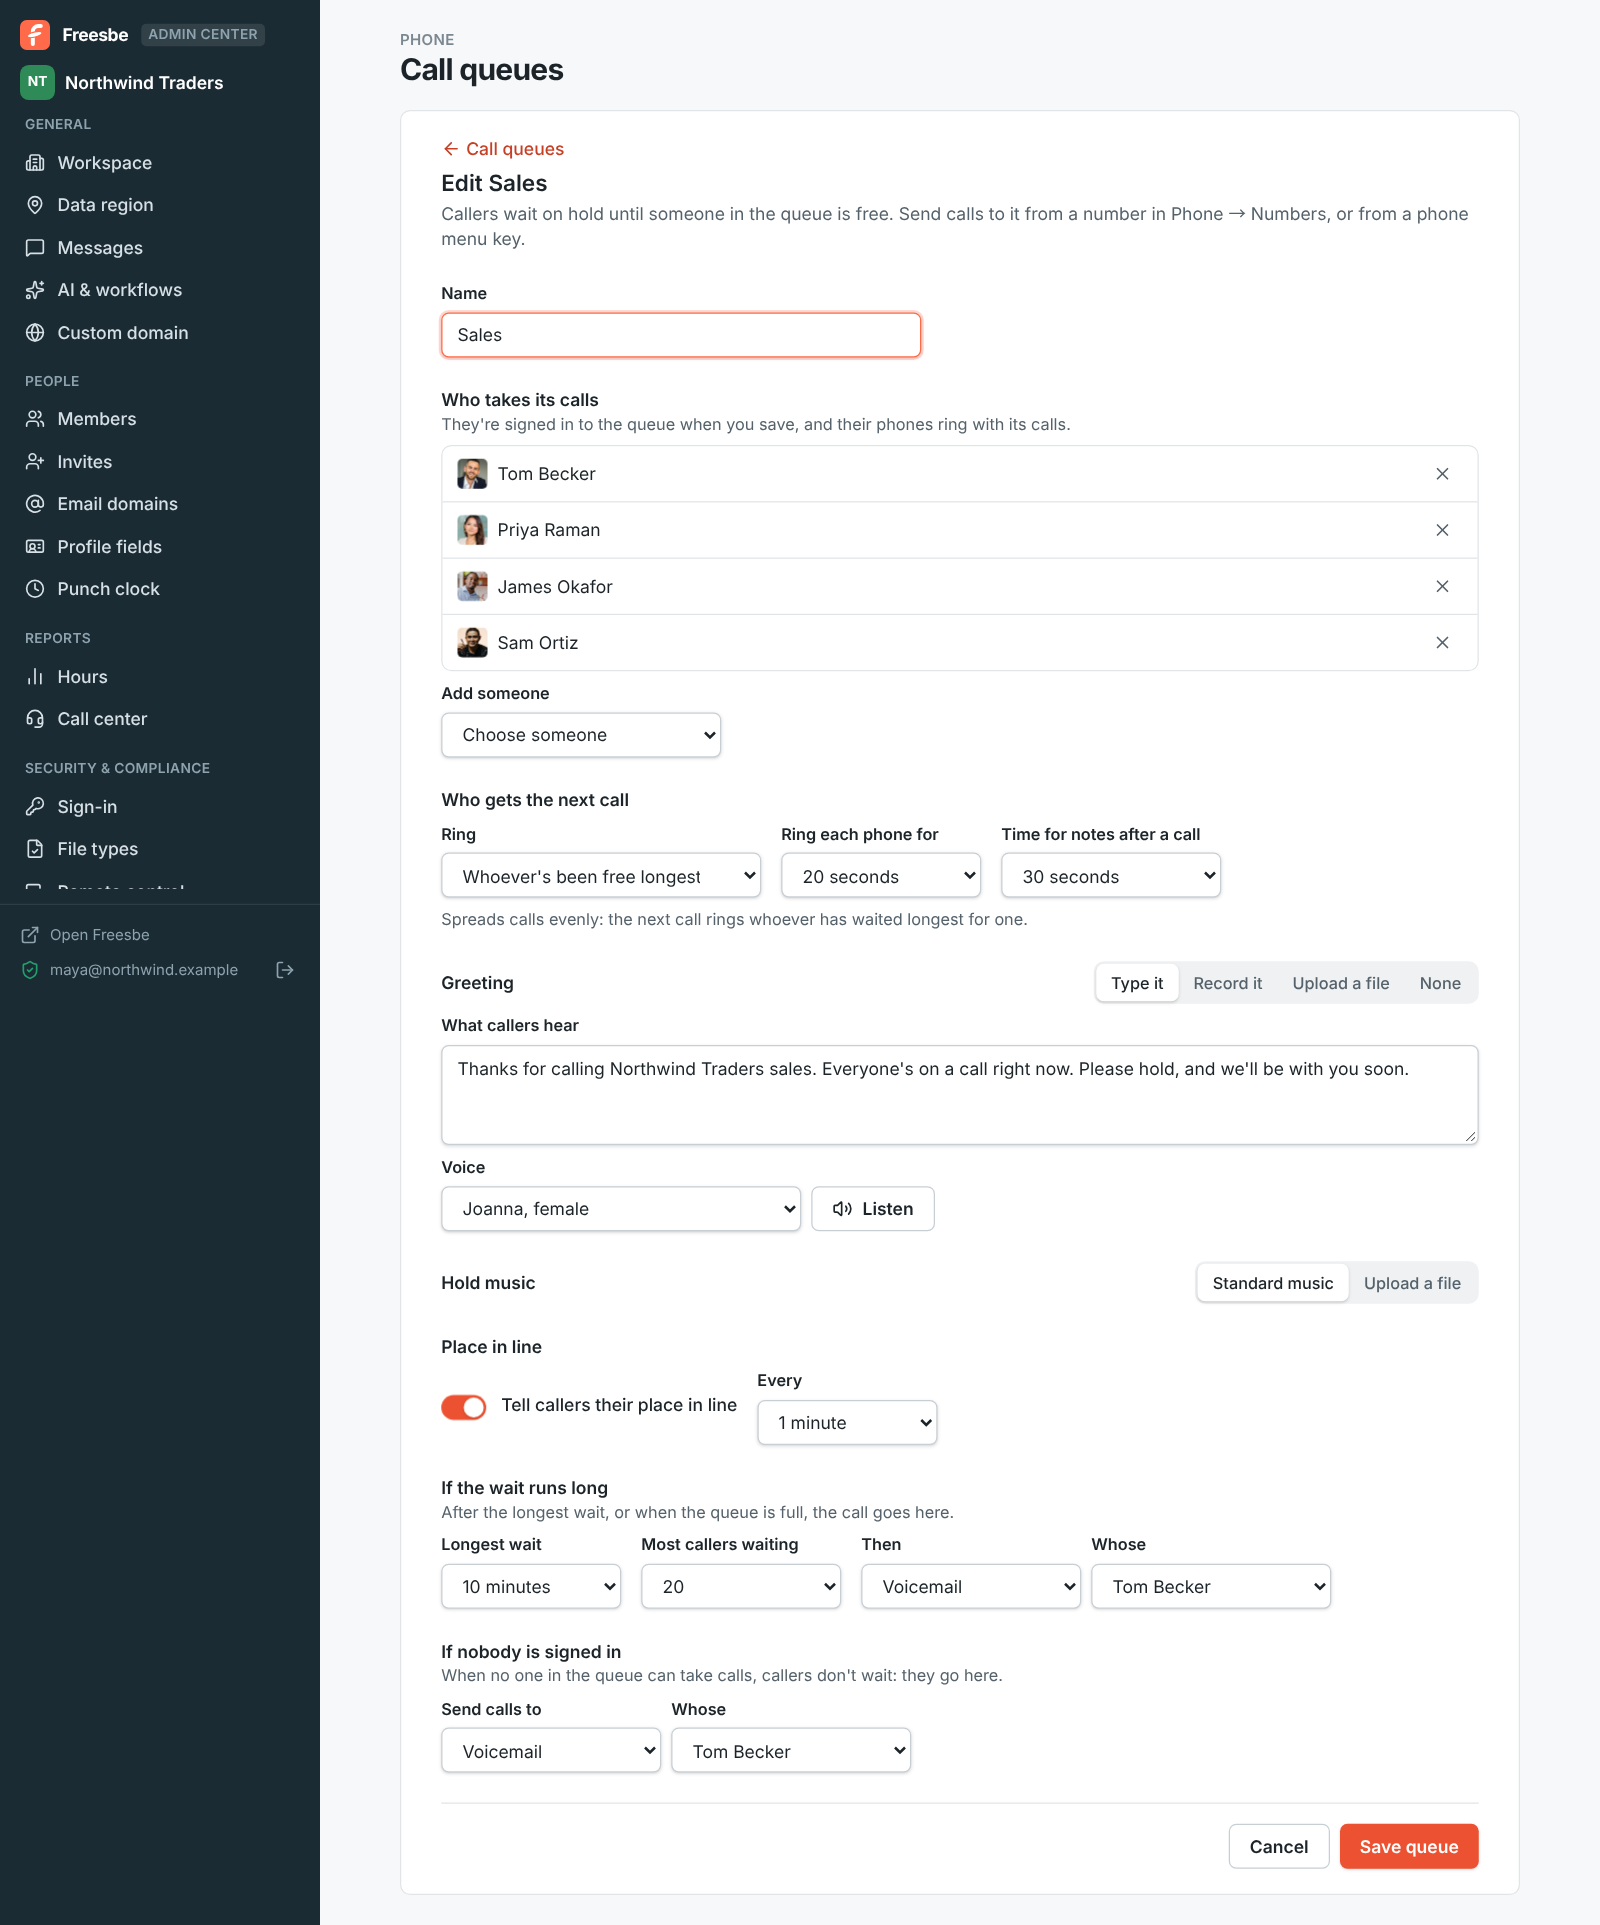Open the Most callers waiting dropdown
This screenshot has width=1600, height=1925.
(741, 1587)
